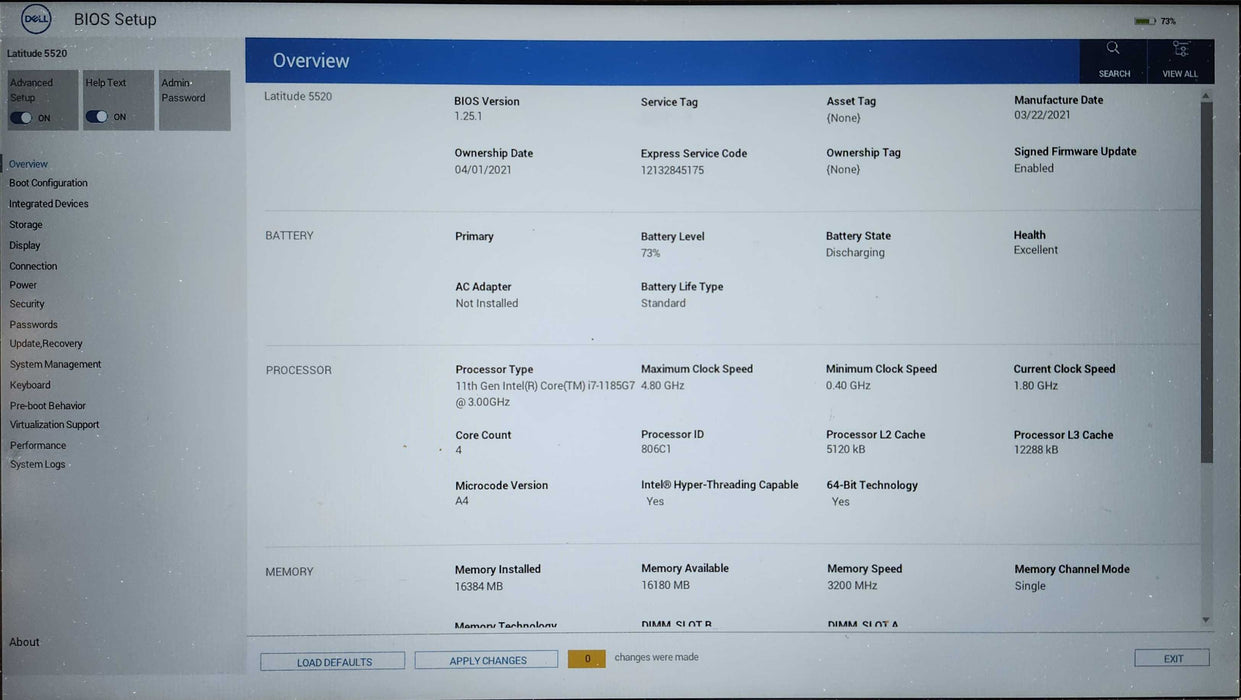Open Update,Recovery section
This screenshot has height=700, width=1241.
coord(46,344)
